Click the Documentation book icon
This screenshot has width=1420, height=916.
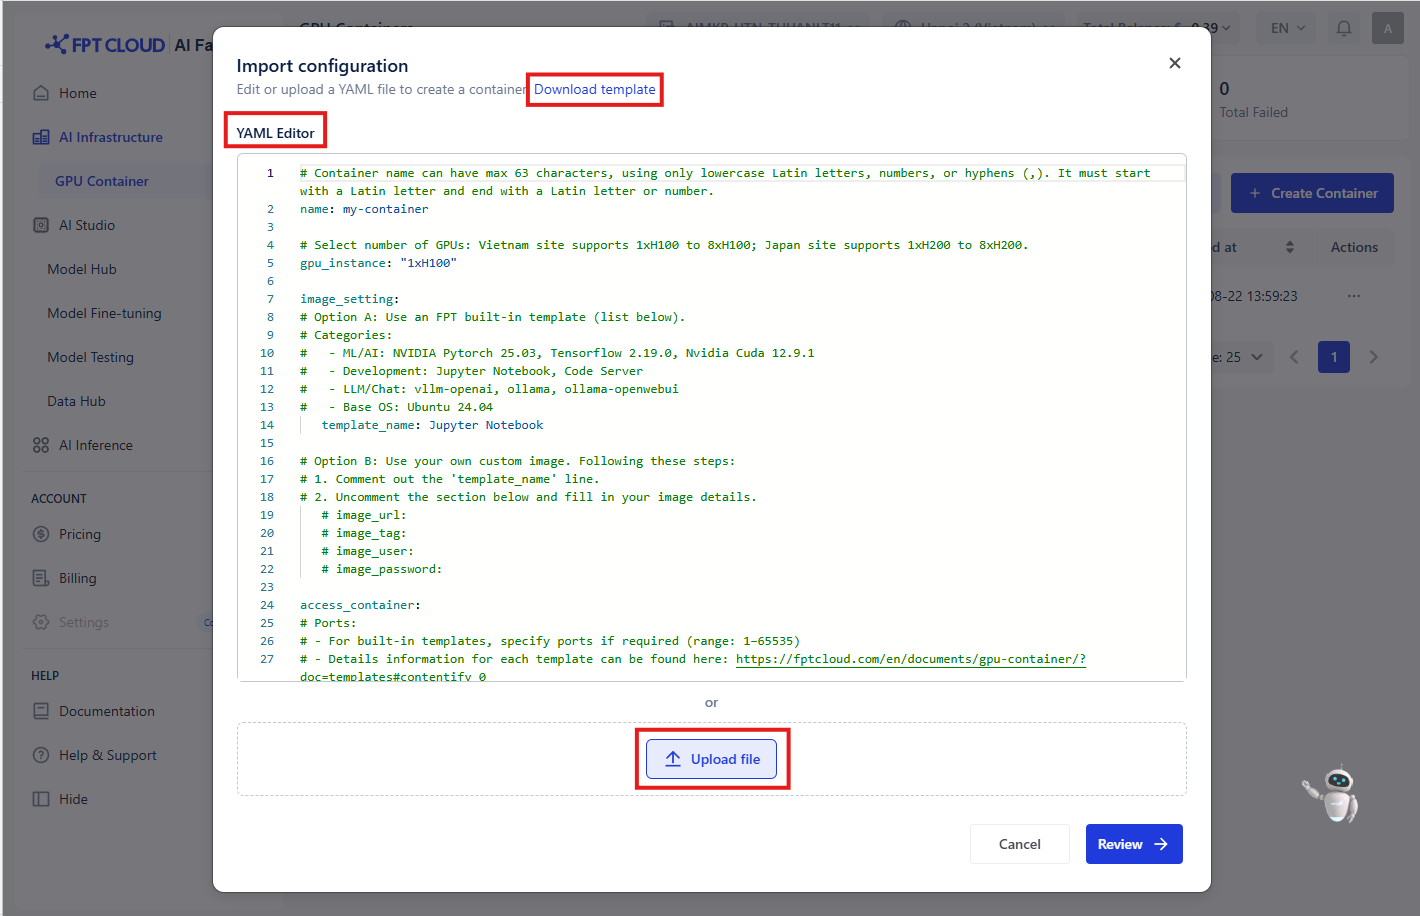tap(41, 711)
